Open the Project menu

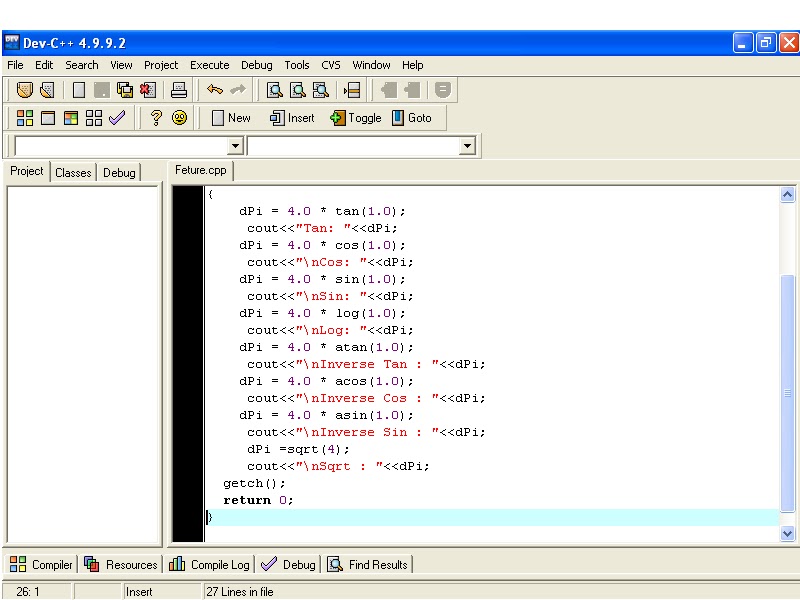161,65
